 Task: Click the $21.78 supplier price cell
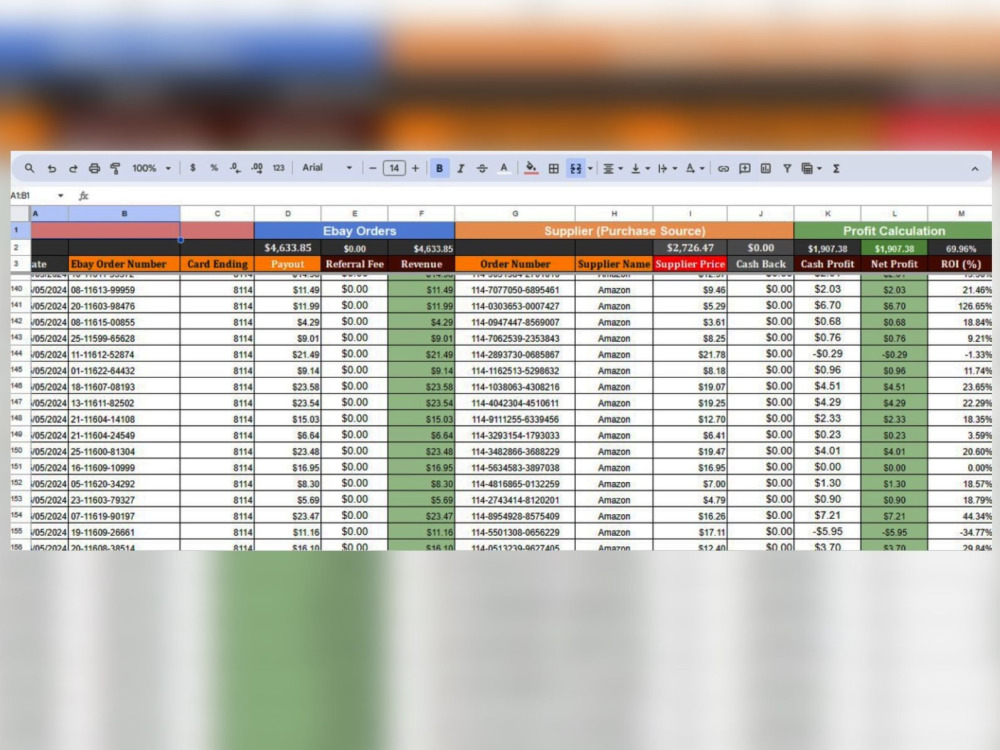[x=690, y=355]
